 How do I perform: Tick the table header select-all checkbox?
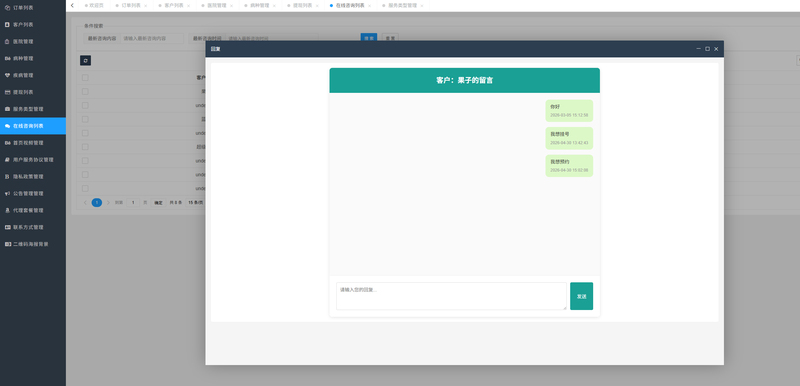85,78
